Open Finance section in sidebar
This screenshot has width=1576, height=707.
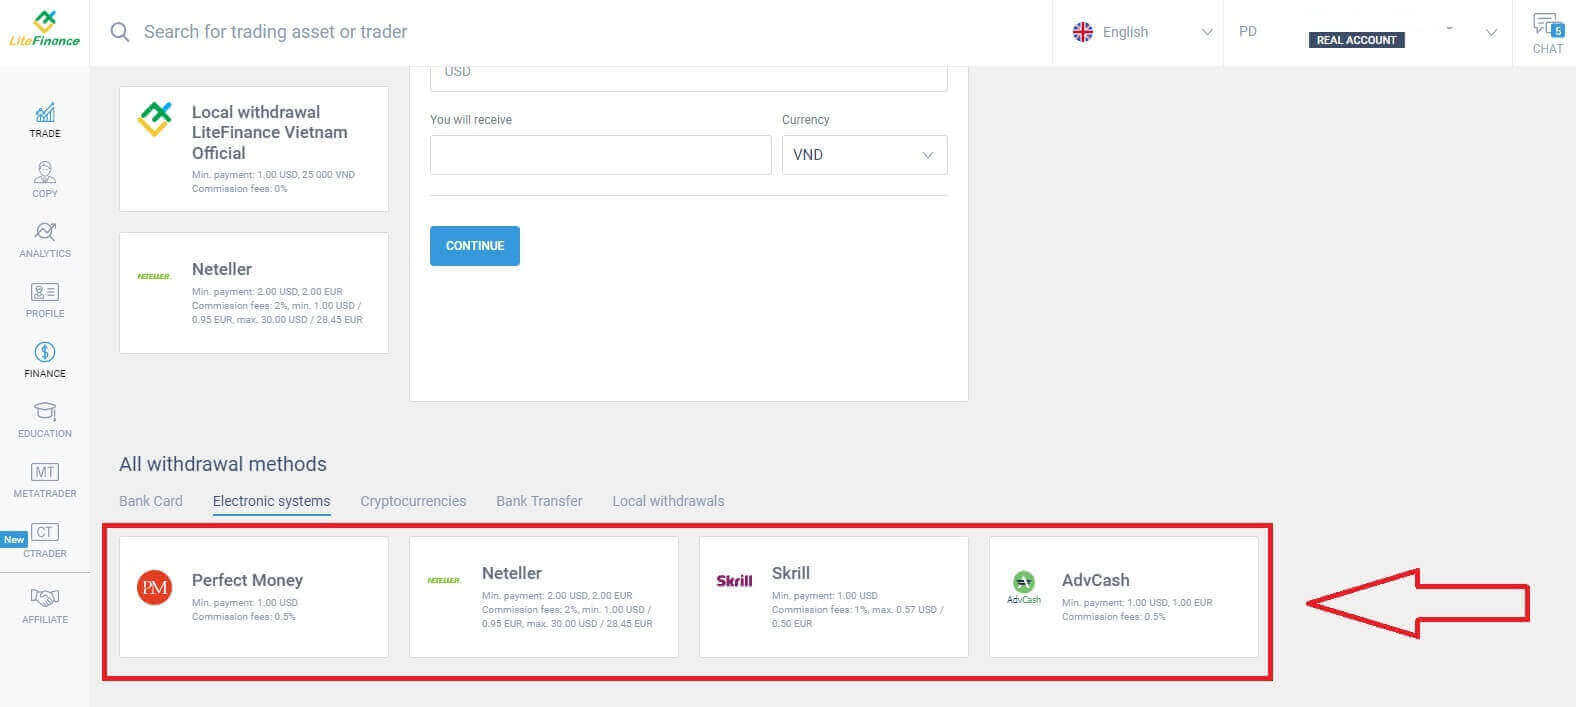coord(45,360)
